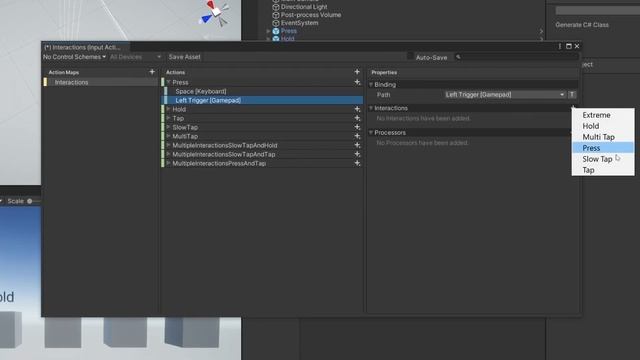Choose Hold from the interactions popup

pos(603,126)
